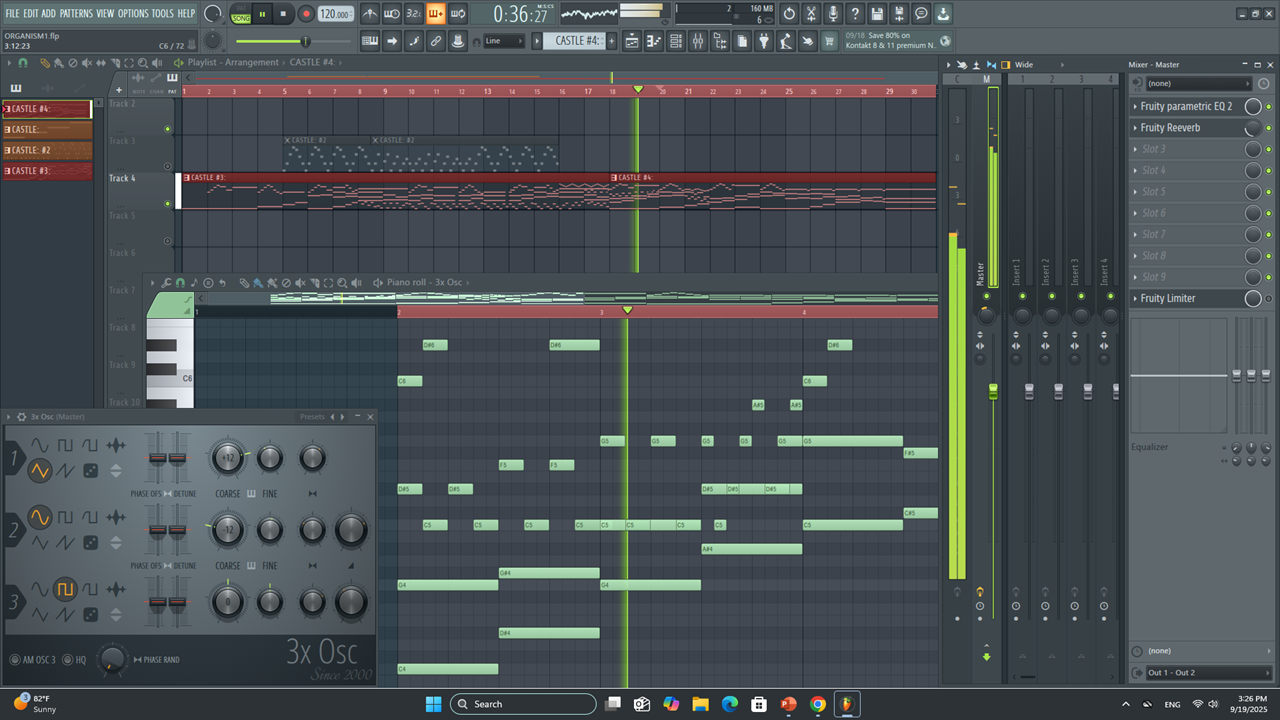
Task: Select sine wave shape for oscillator 1
Action: click(39, 445)
